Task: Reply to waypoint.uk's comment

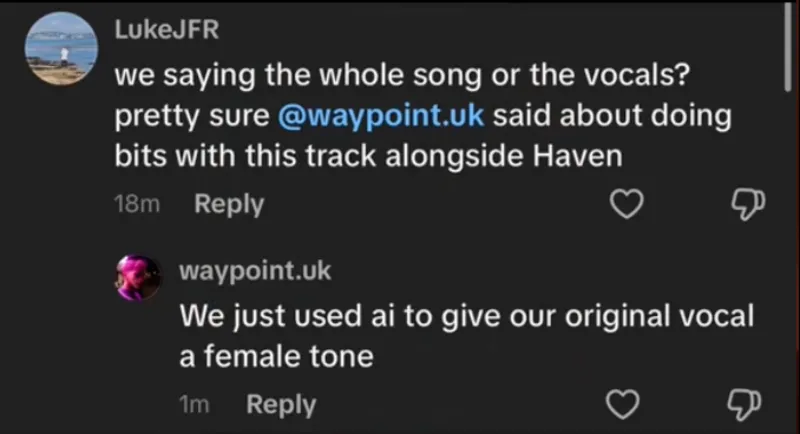Action: pos(281,405)
